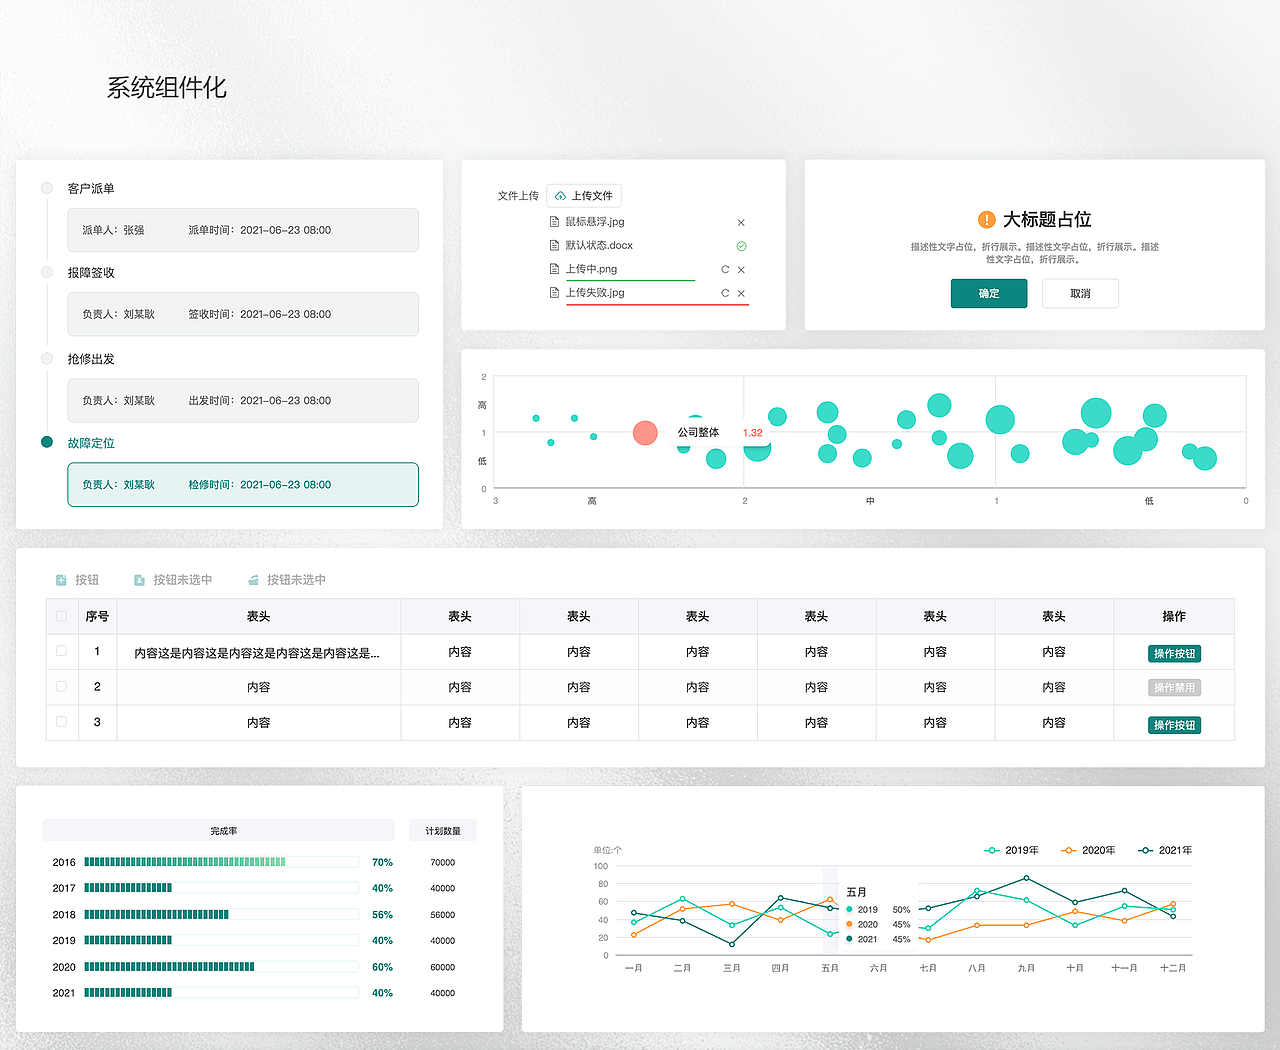Click the 上传失败.jpg file name
The height and width of the screenshot is (1050, 1280).
pyautogui.click(x=595, y=293)
